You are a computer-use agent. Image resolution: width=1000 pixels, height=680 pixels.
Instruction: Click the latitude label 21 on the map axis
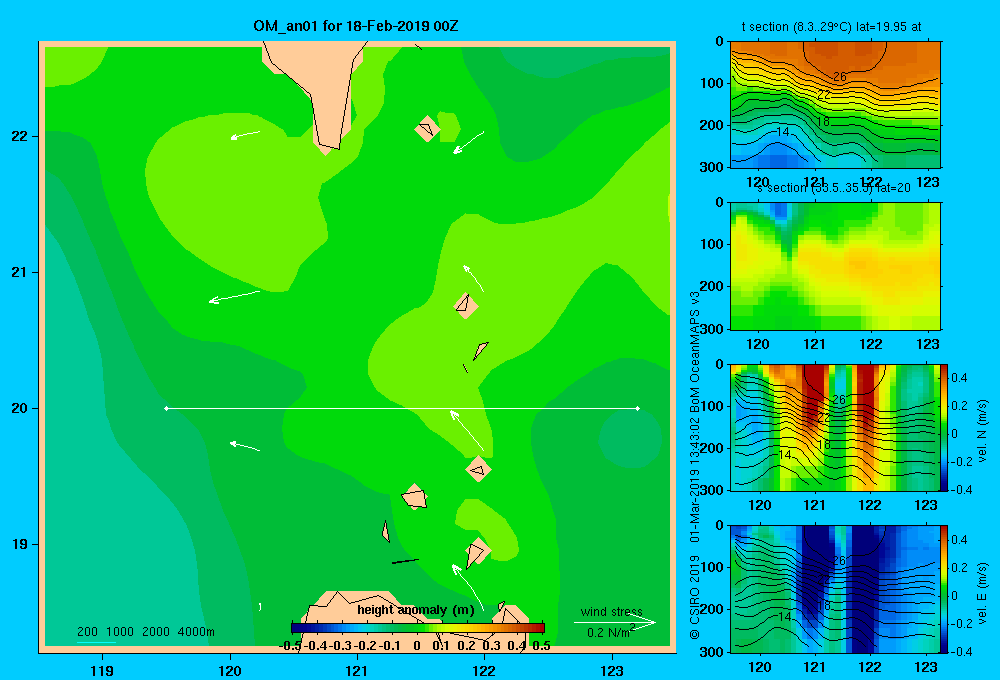point(20,272)
